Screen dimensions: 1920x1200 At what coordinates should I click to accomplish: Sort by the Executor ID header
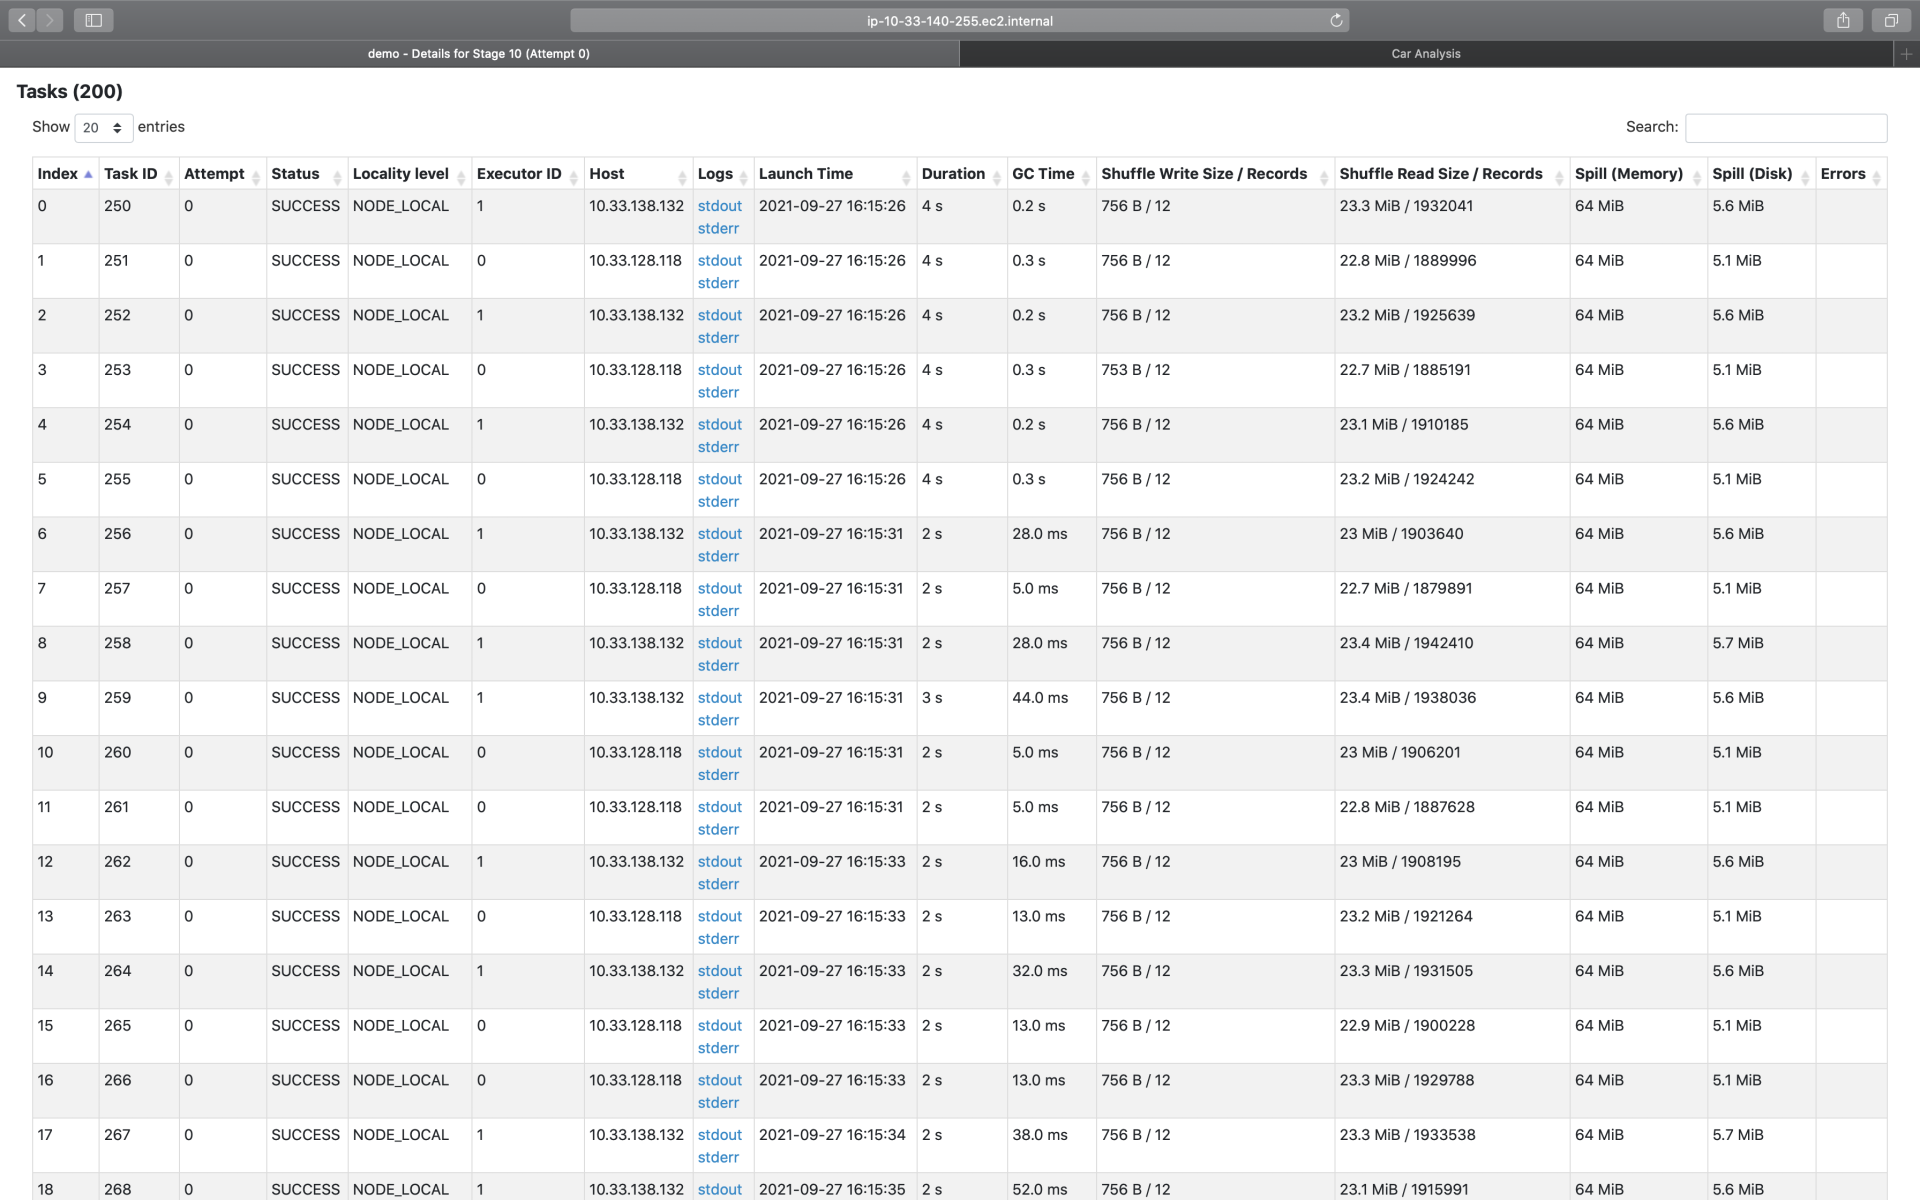[519, 174]
